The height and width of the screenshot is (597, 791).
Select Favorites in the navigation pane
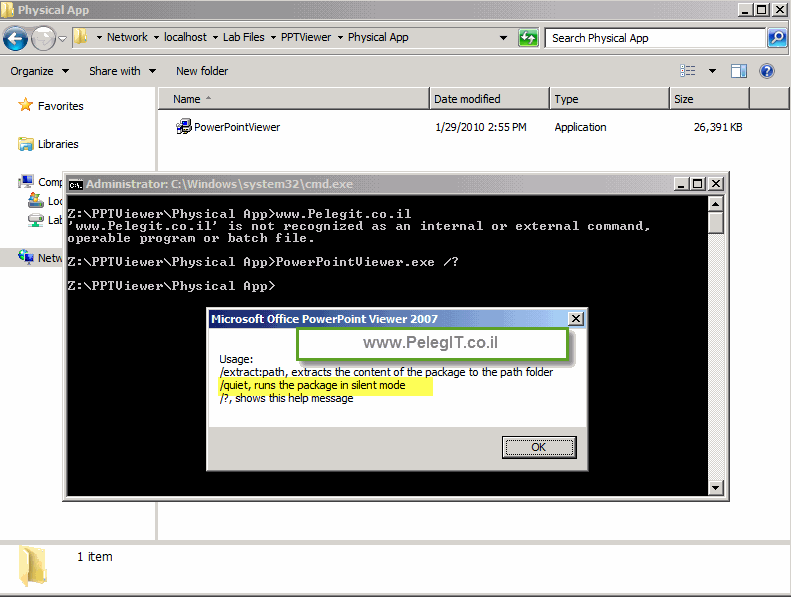61,106
